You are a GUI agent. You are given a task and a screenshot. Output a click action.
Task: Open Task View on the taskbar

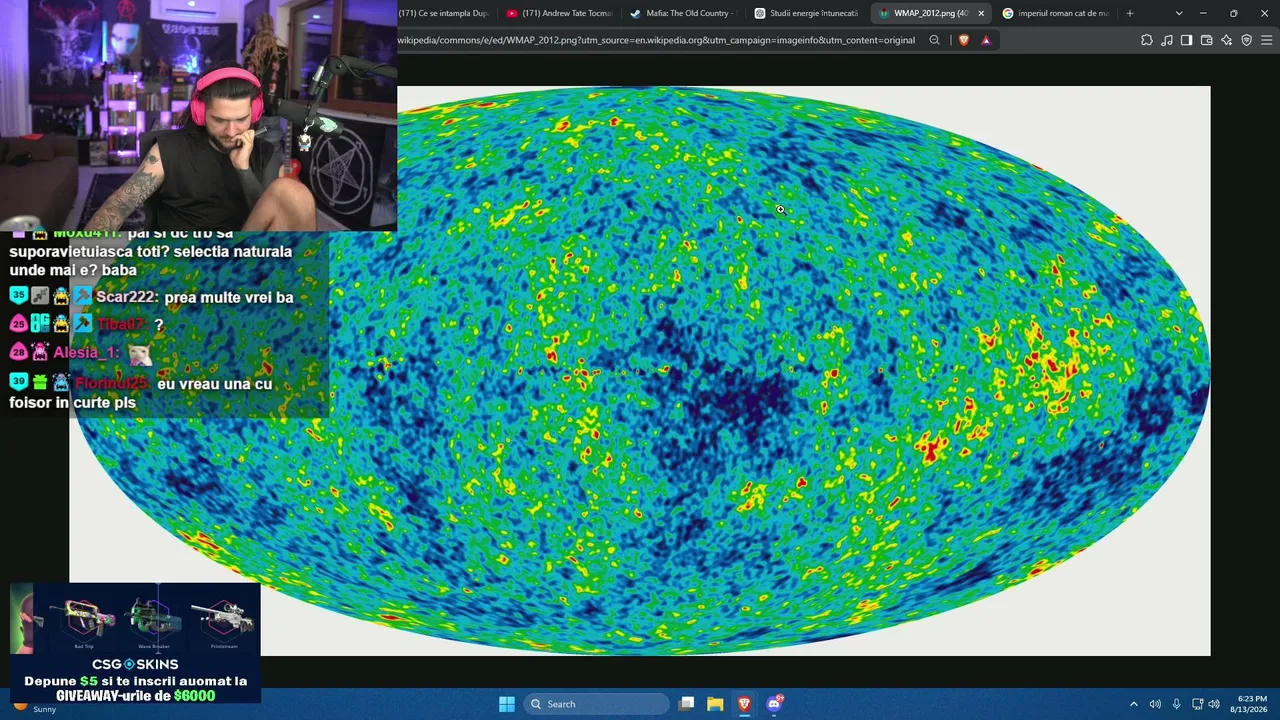[x=686, y=704]
